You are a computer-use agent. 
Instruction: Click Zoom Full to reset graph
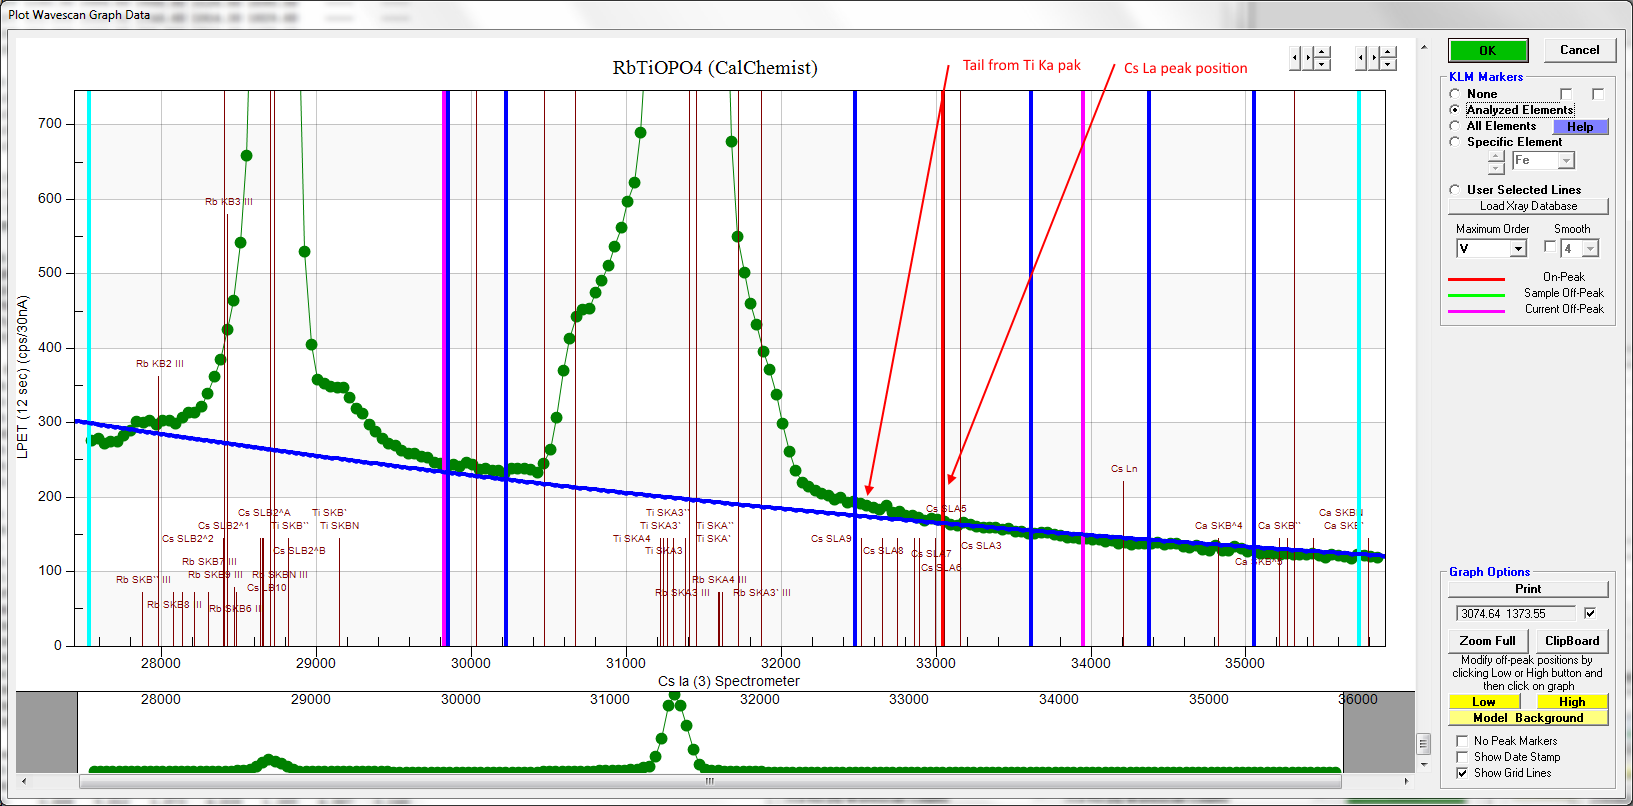point(1487,641)
